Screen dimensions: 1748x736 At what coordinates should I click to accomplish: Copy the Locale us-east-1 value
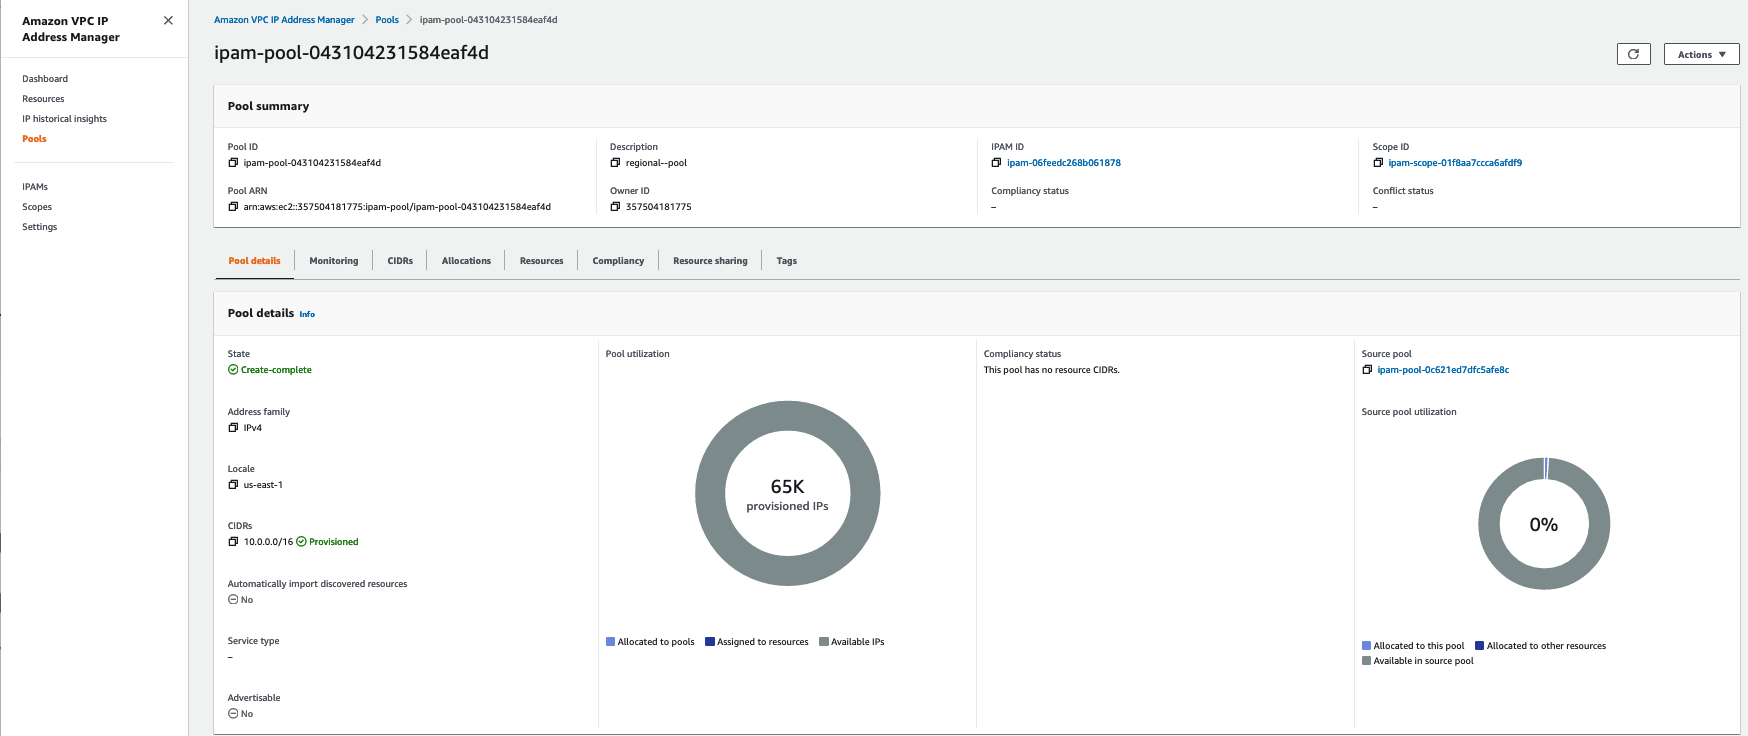233,485
